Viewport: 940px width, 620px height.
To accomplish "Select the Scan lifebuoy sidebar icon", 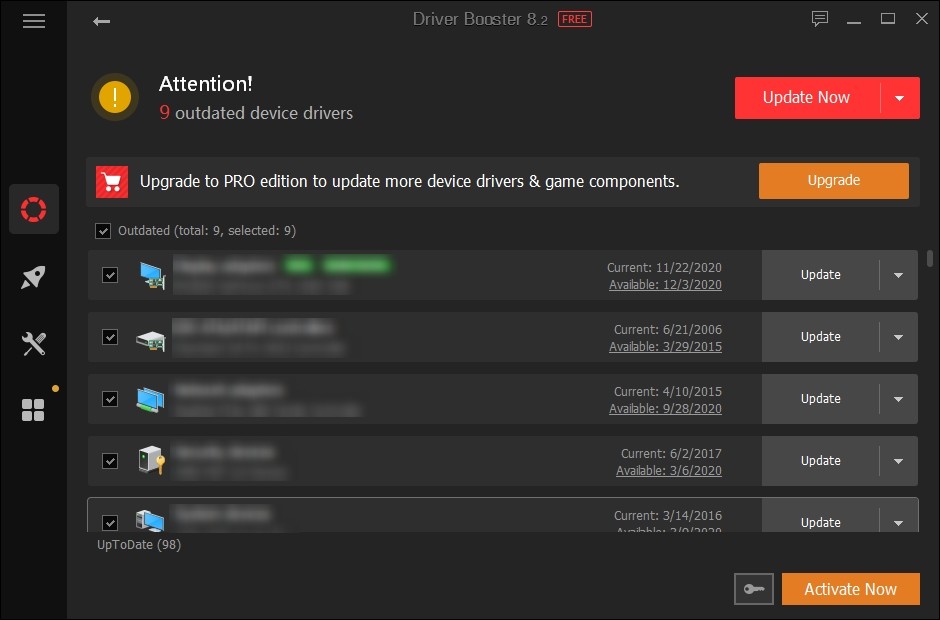I will pyautogui.click(x=34, y=209).
